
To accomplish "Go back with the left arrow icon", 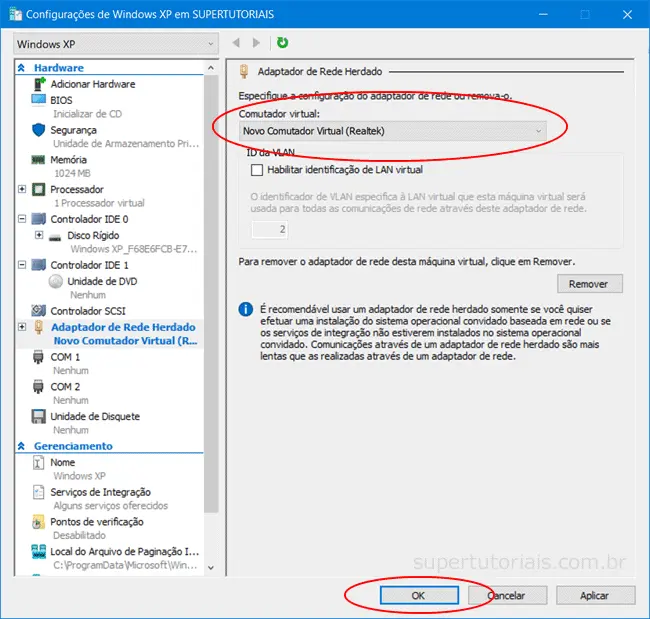I will pos(236,43).
